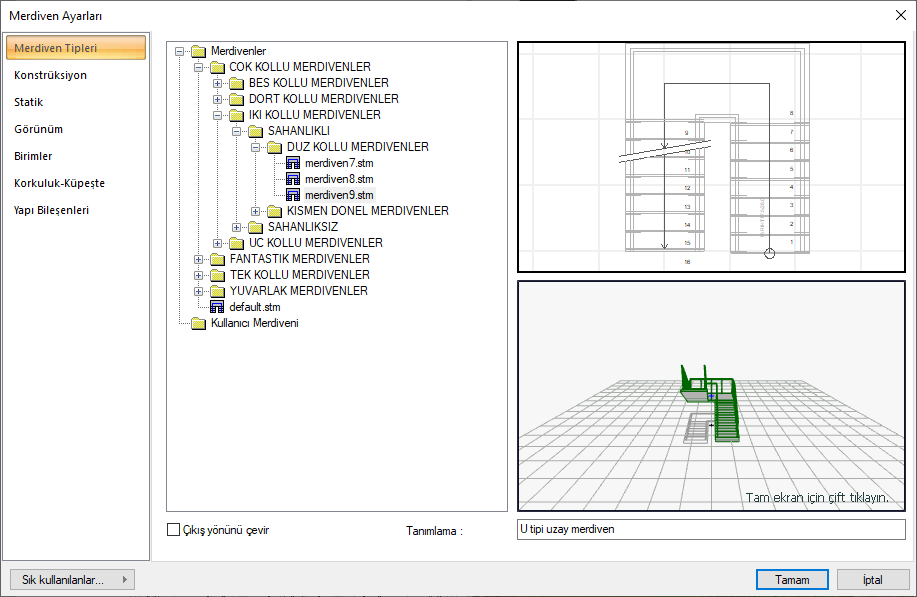The width and height of the screenshot is (917, 597).
Task: Click the default.stm stair file icon
Action: click(x=217, y=307)
